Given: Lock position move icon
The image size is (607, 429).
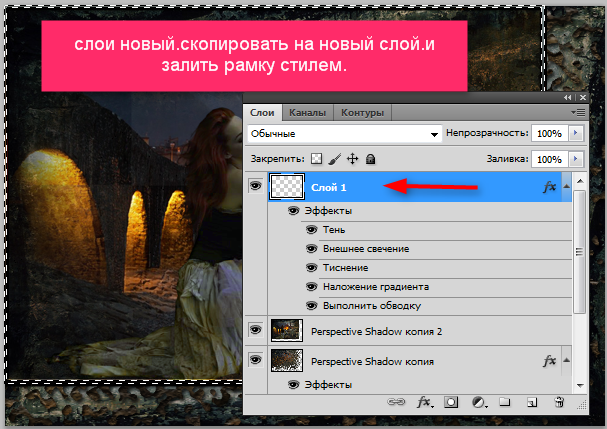Looking at the screenshot, I should pyautogui.click(x=353, y=159).
